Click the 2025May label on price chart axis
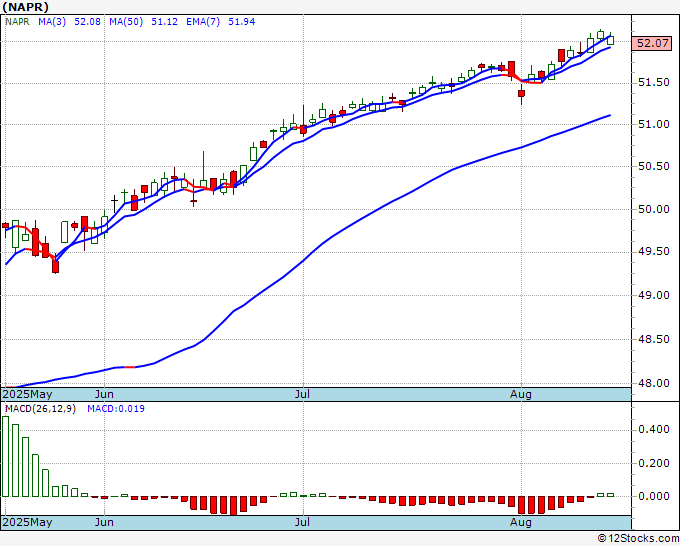The width and height of the screenshot is (680, 546). coord(27,394)
